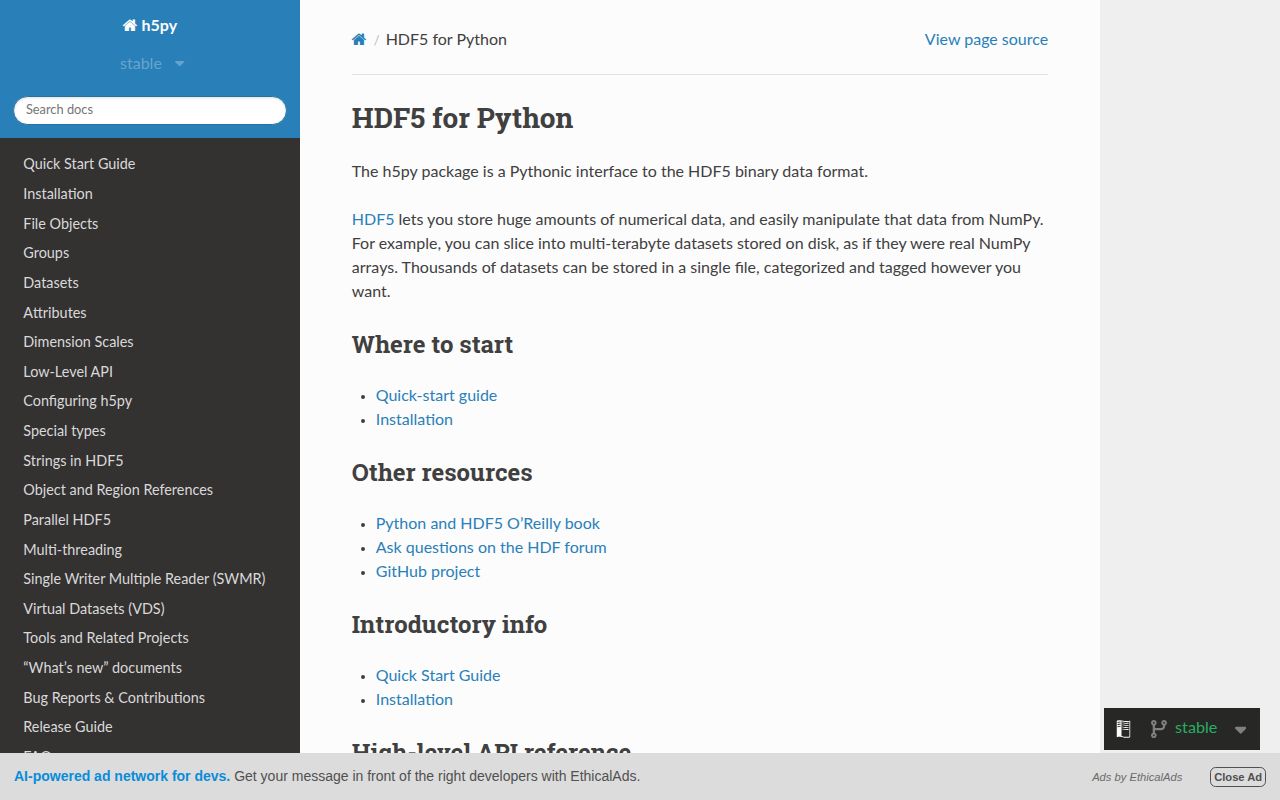Open Multi-threading sidebar entry
Screen dimensions: 1280x800
pyautogui.click(x=72, y=550)
